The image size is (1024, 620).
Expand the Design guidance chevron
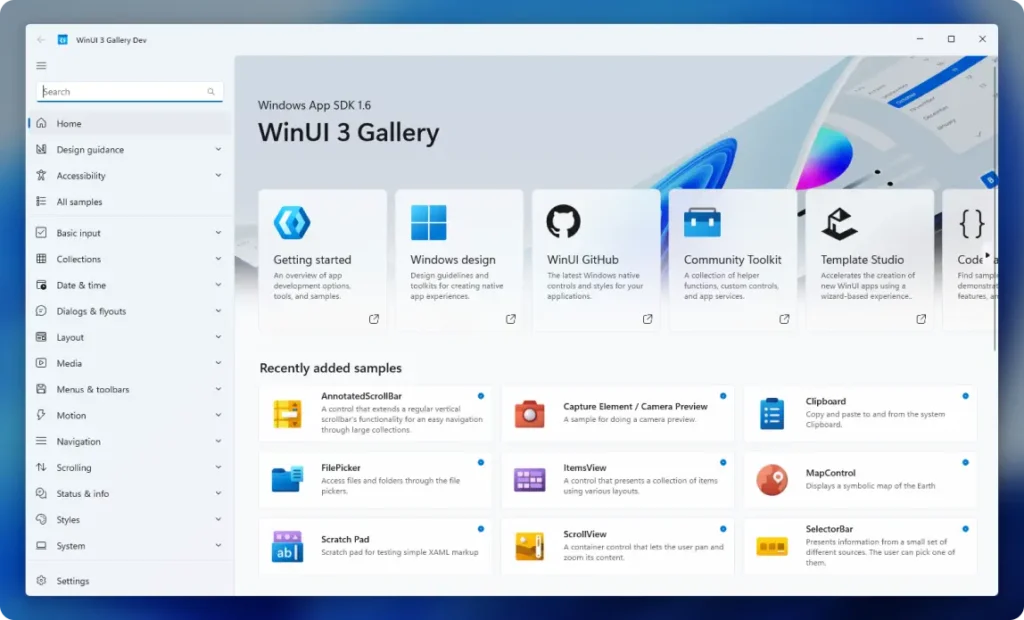pos(218,149)
